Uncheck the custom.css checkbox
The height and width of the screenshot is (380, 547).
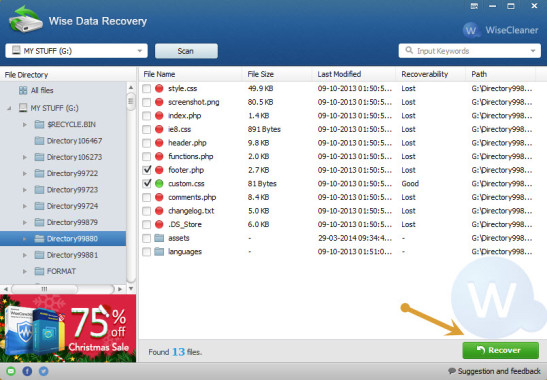[147, 184]
